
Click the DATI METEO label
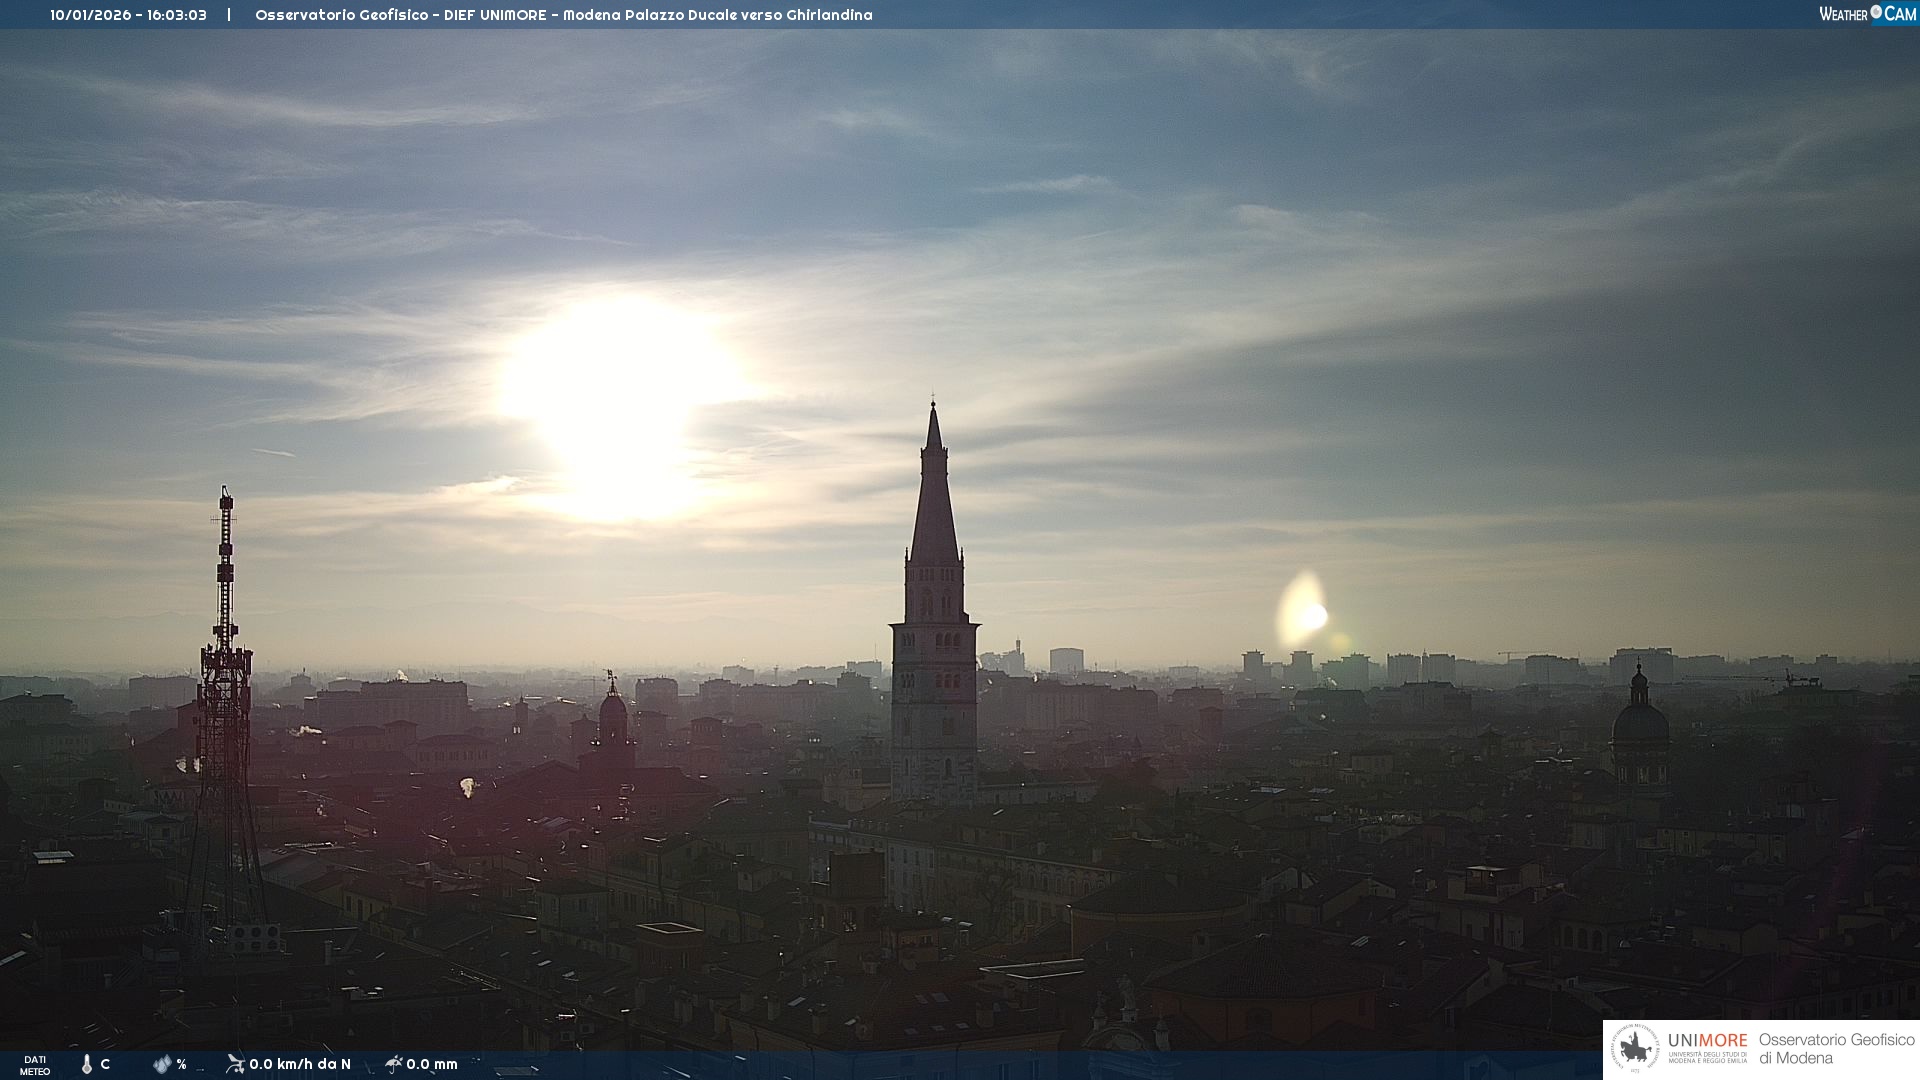[35, 1065]
